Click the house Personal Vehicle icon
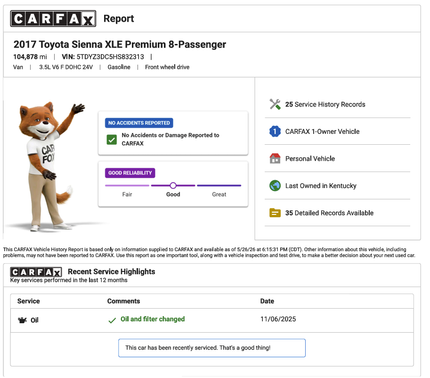Screen dimensions: 430x378 pos(275,158)
